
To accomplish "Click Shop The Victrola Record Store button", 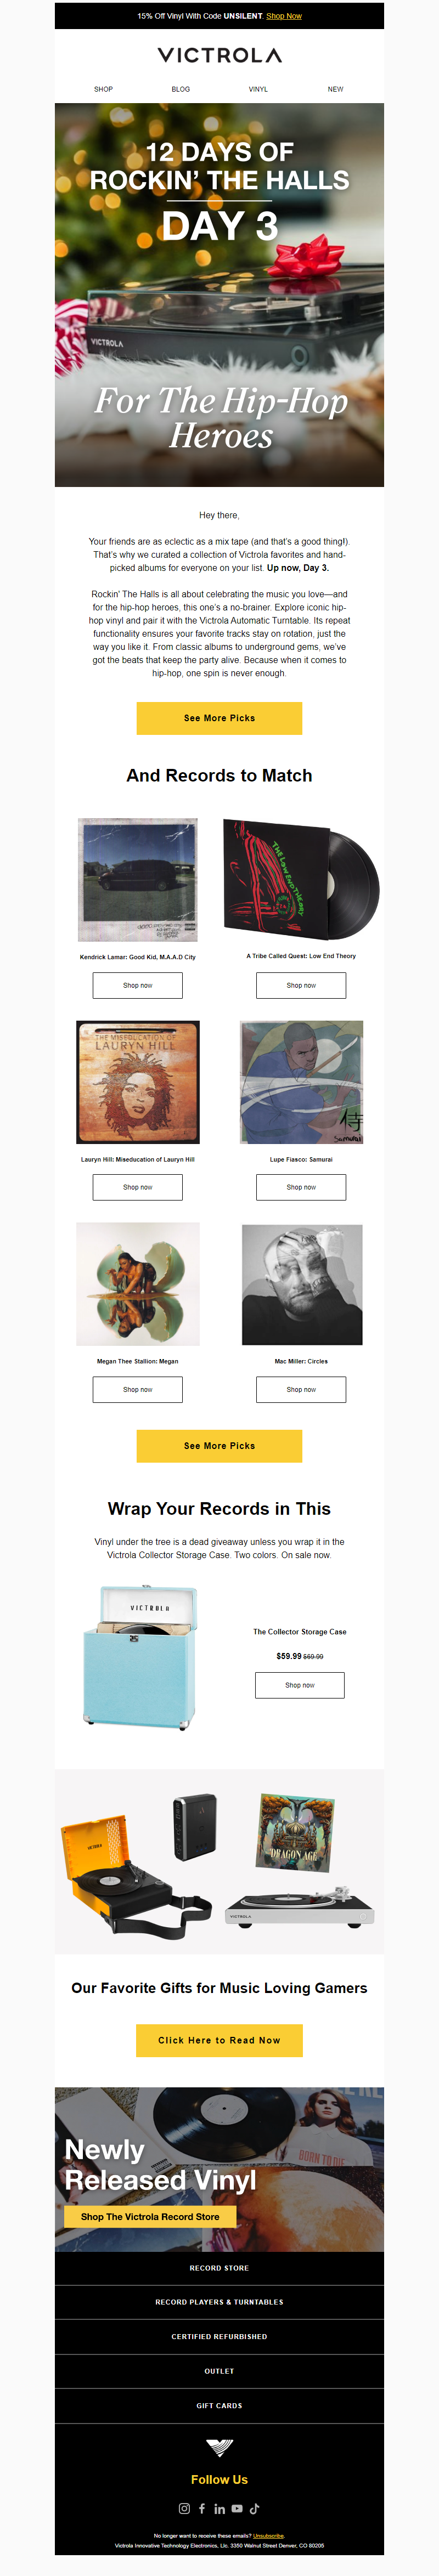I will tap(150, 2216).
